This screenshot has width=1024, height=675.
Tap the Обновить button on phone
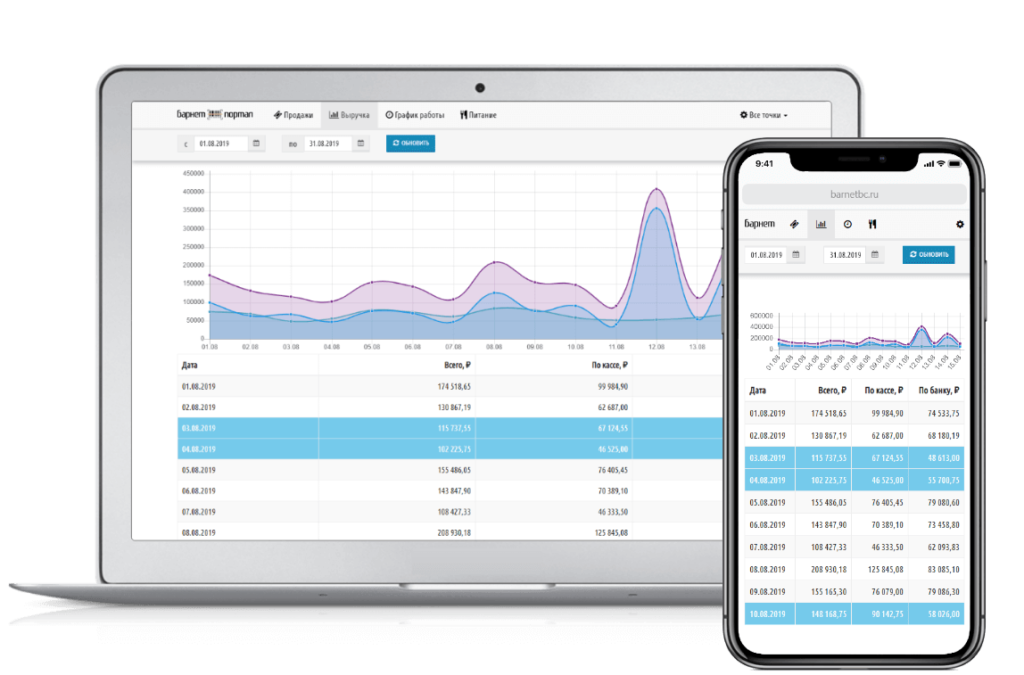(928, 255)
